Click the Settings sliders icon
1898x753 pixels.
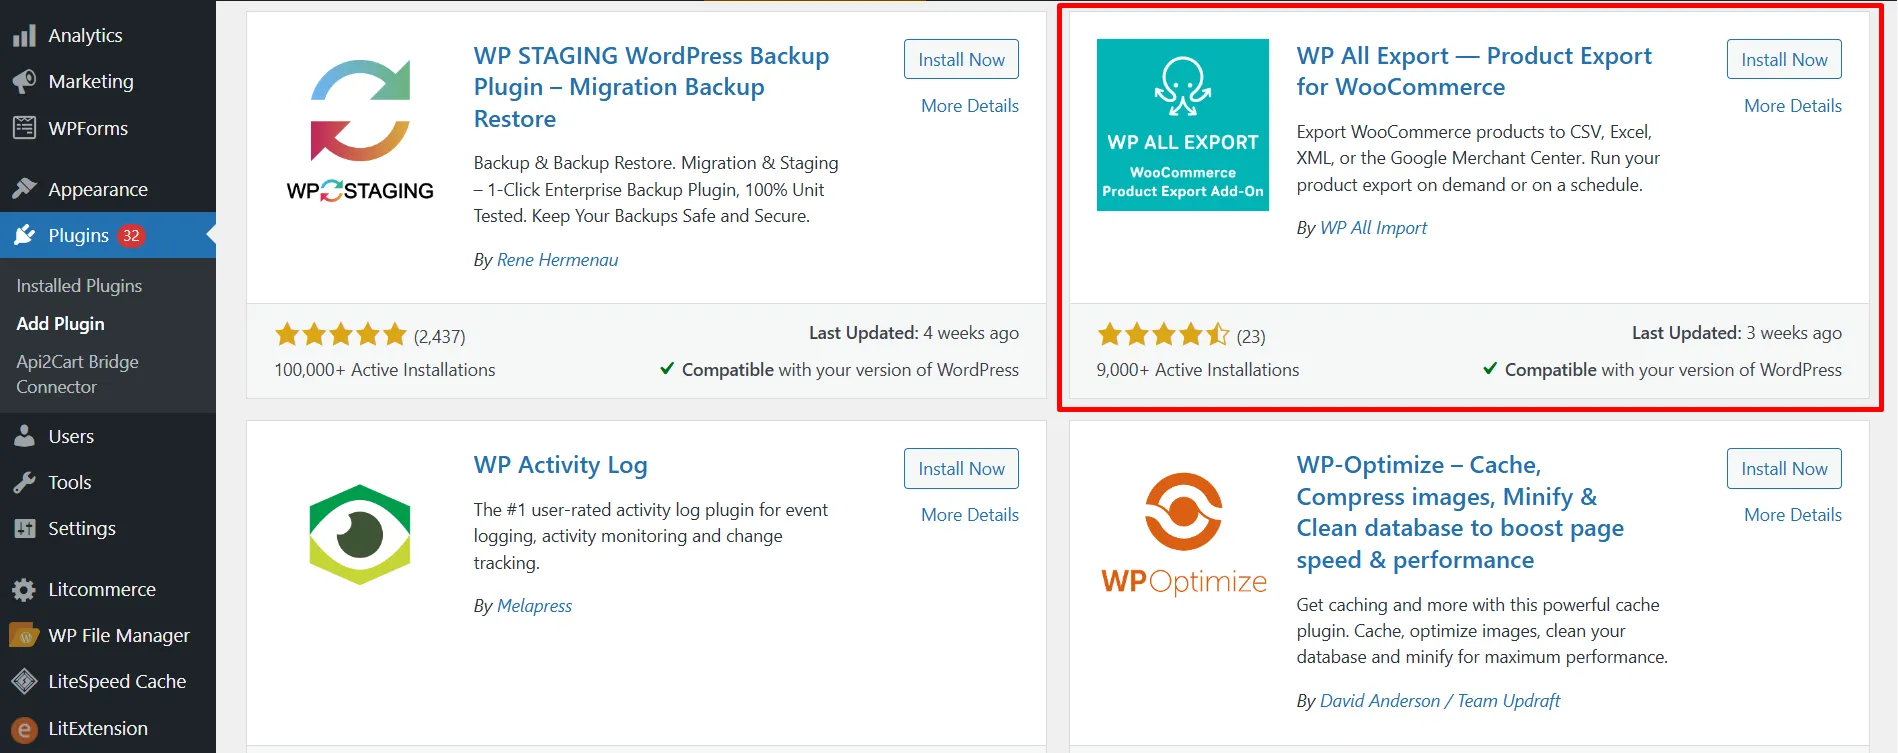[x=24, y=528]
